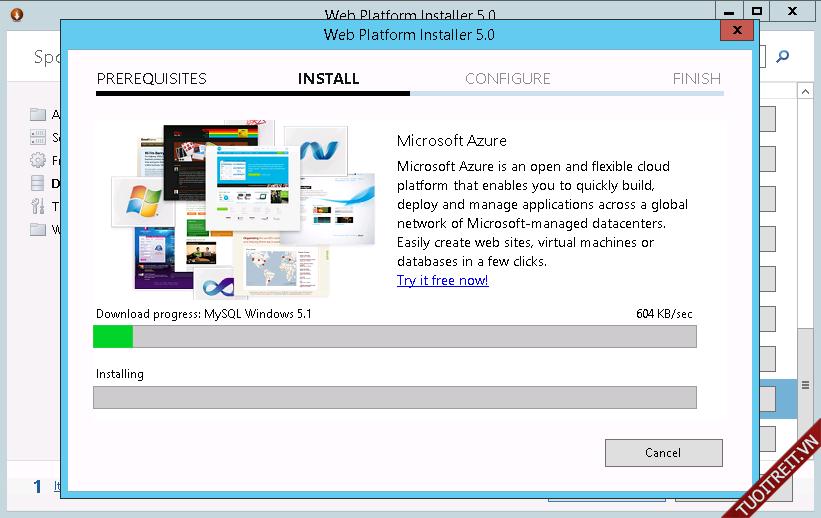This screenshot has height=518, width=821.
Task: Select the FINISH step tab
Action: pyautogui.click(x=696, y=79)
